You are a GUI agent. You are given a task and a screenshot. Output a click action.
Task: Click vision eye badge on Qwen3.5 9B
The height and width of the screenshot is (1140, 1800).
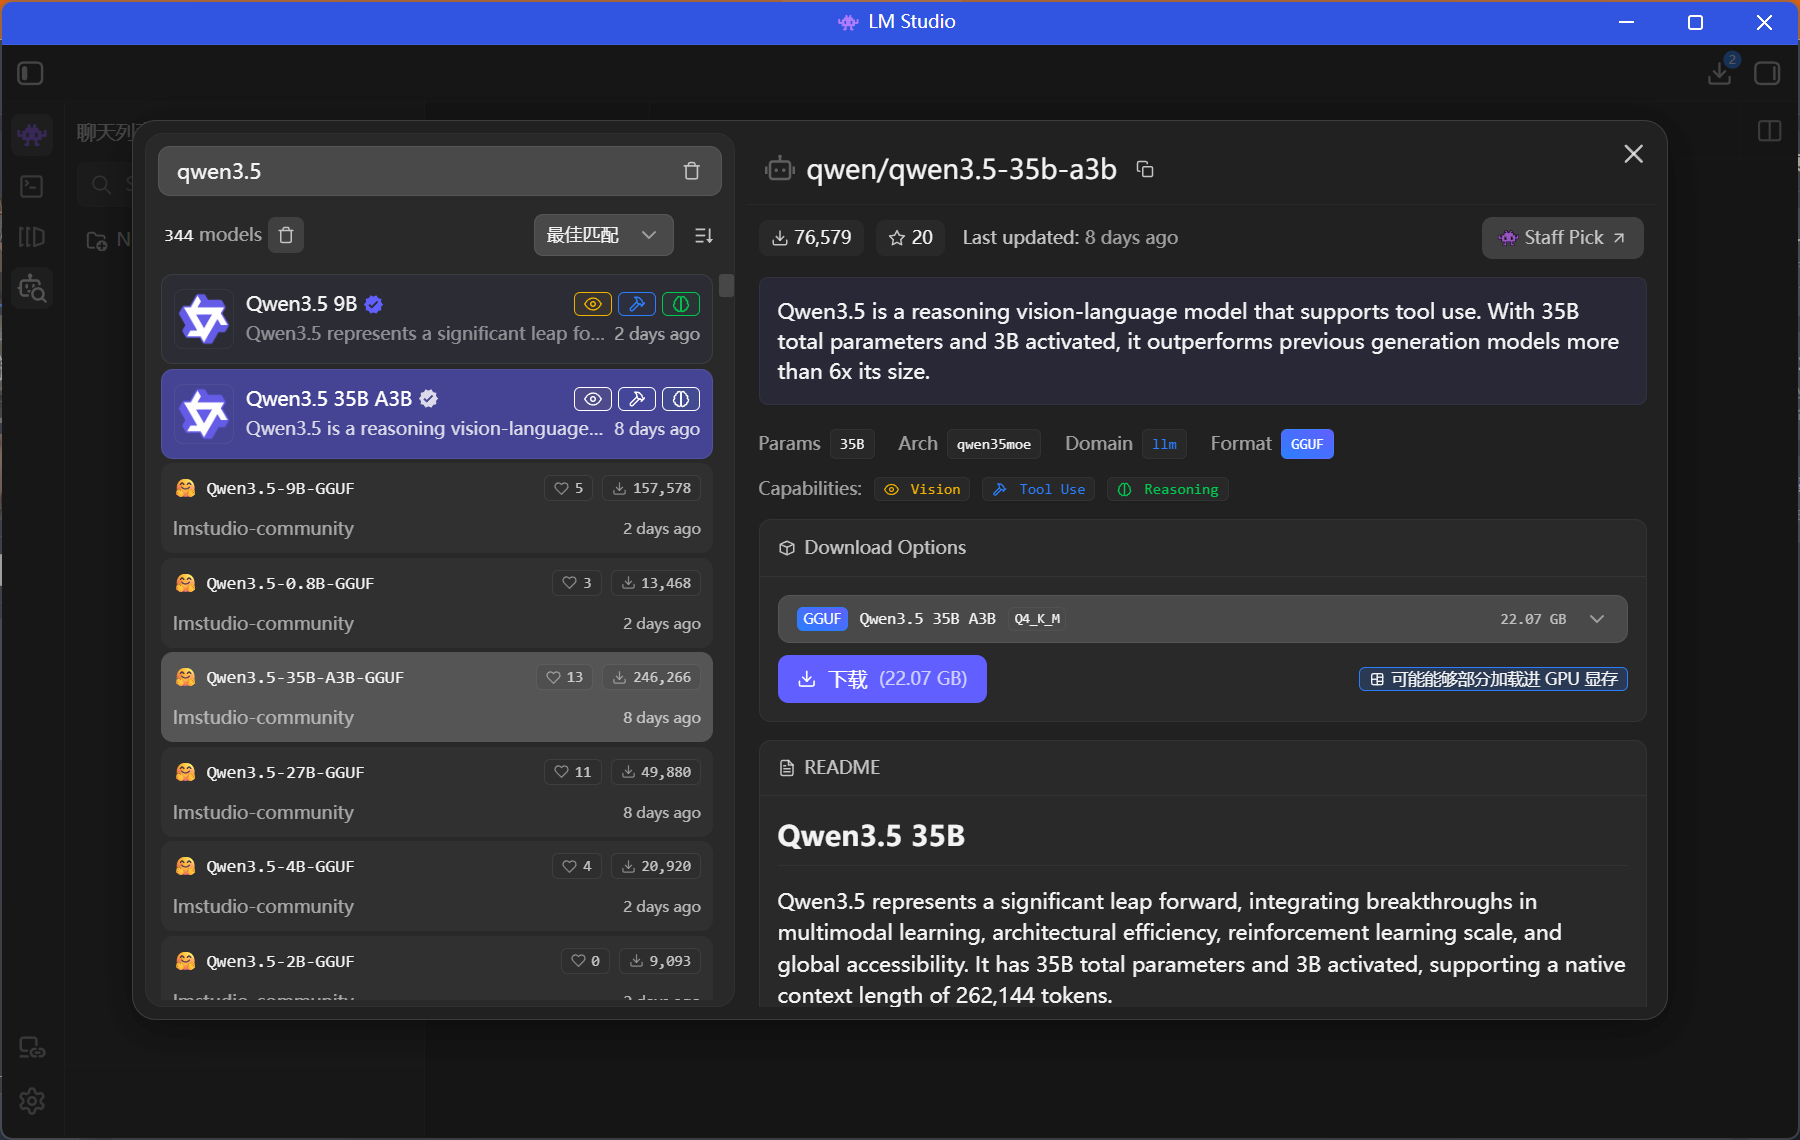pyautogui.click(x=593, y=304)
